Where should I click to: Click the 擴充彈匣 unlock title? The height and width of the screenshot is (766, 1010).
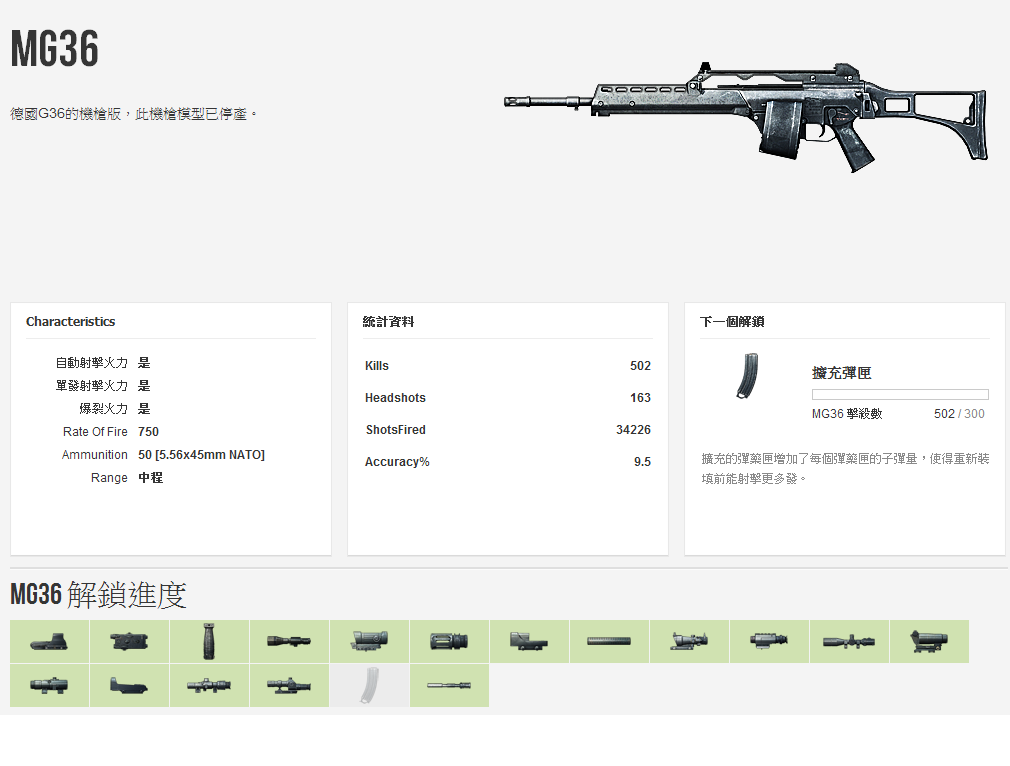pyautogui.click(x=841, y=373)
